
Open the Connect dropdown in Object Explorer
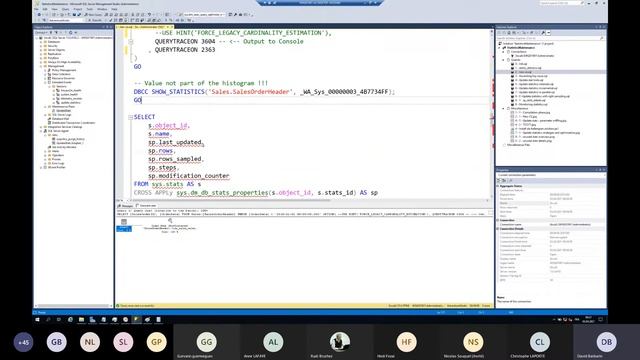[x=41, y=32]
